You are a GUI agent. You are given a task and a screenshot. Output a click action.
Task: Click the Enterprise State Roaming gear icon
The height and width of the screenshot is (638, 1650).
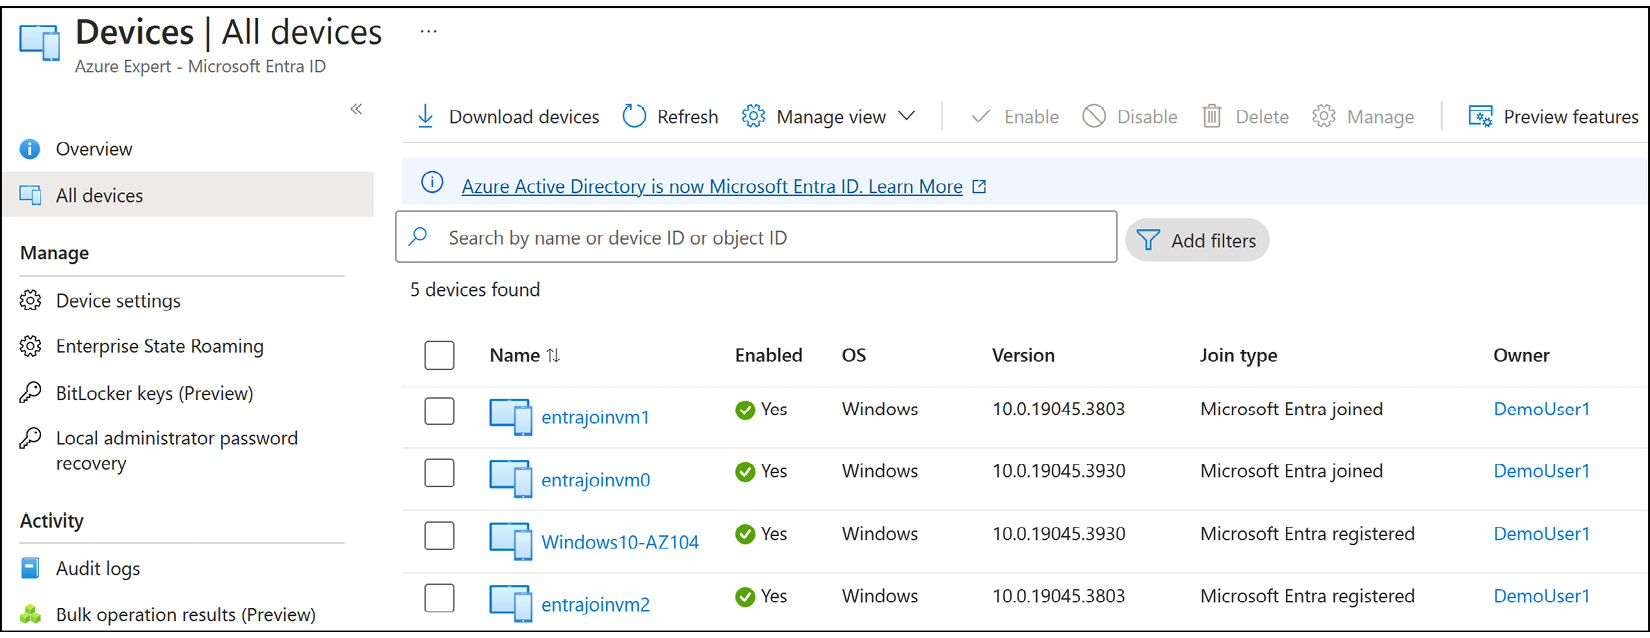click(30, 346)
